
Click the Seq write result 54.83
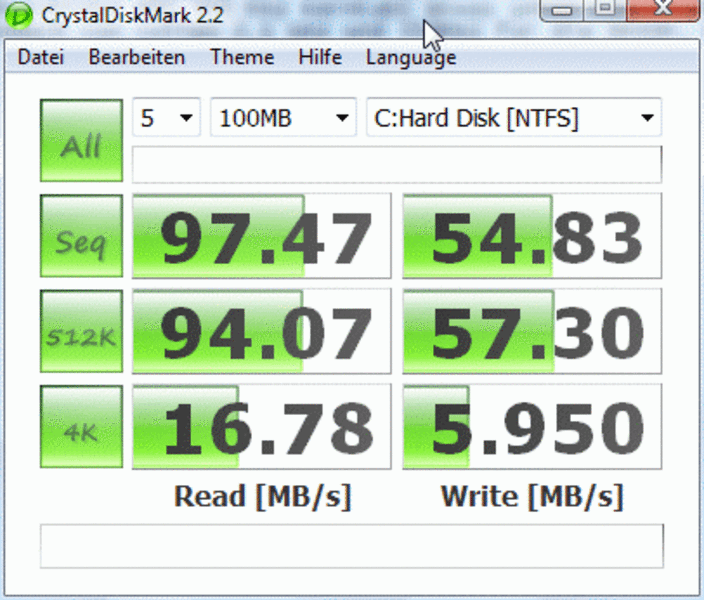tap(532, 236)
